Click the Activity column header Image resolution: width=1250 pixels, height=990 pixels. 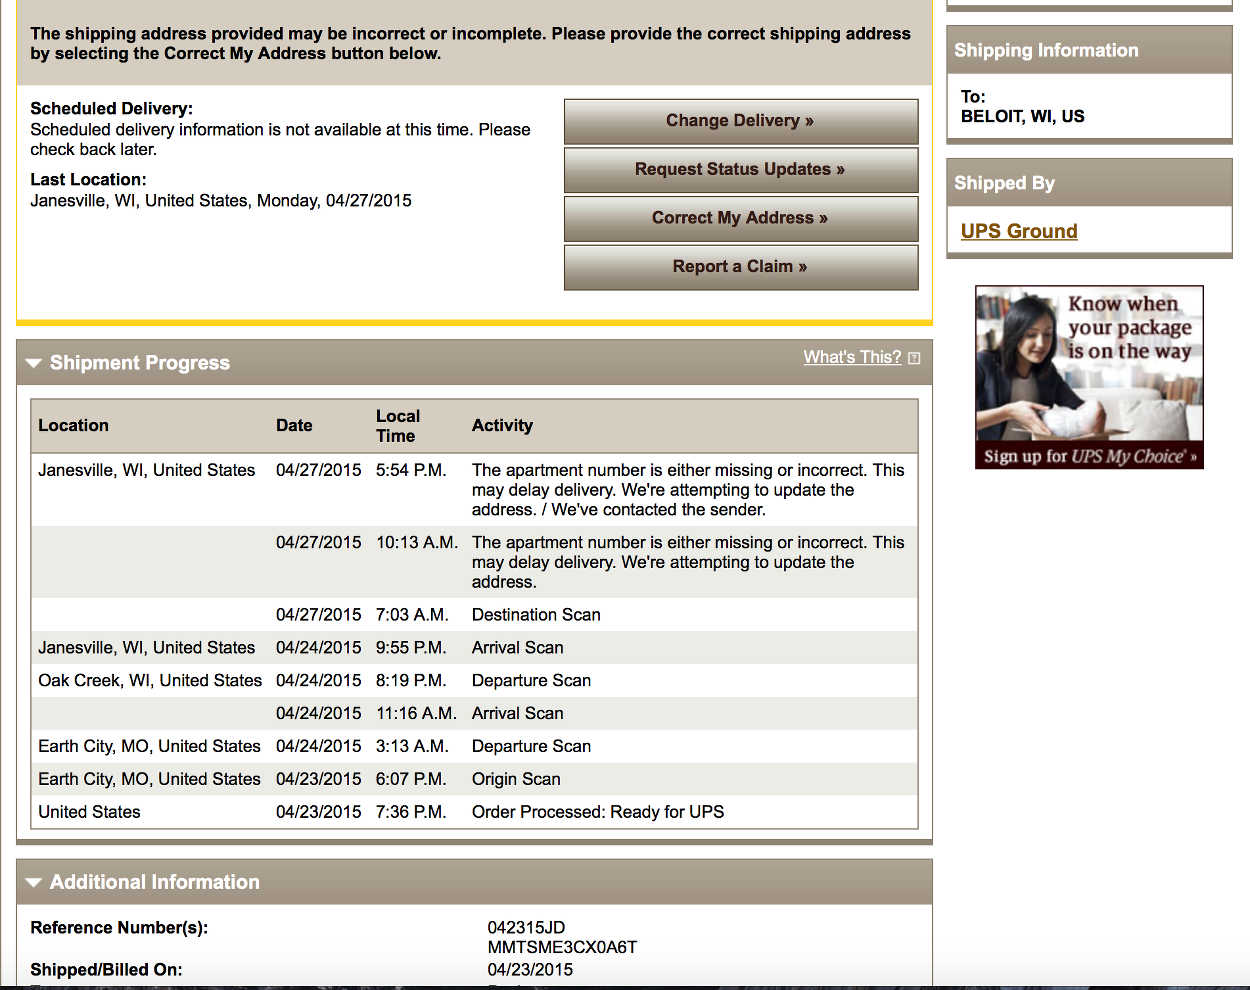point(502,425)
